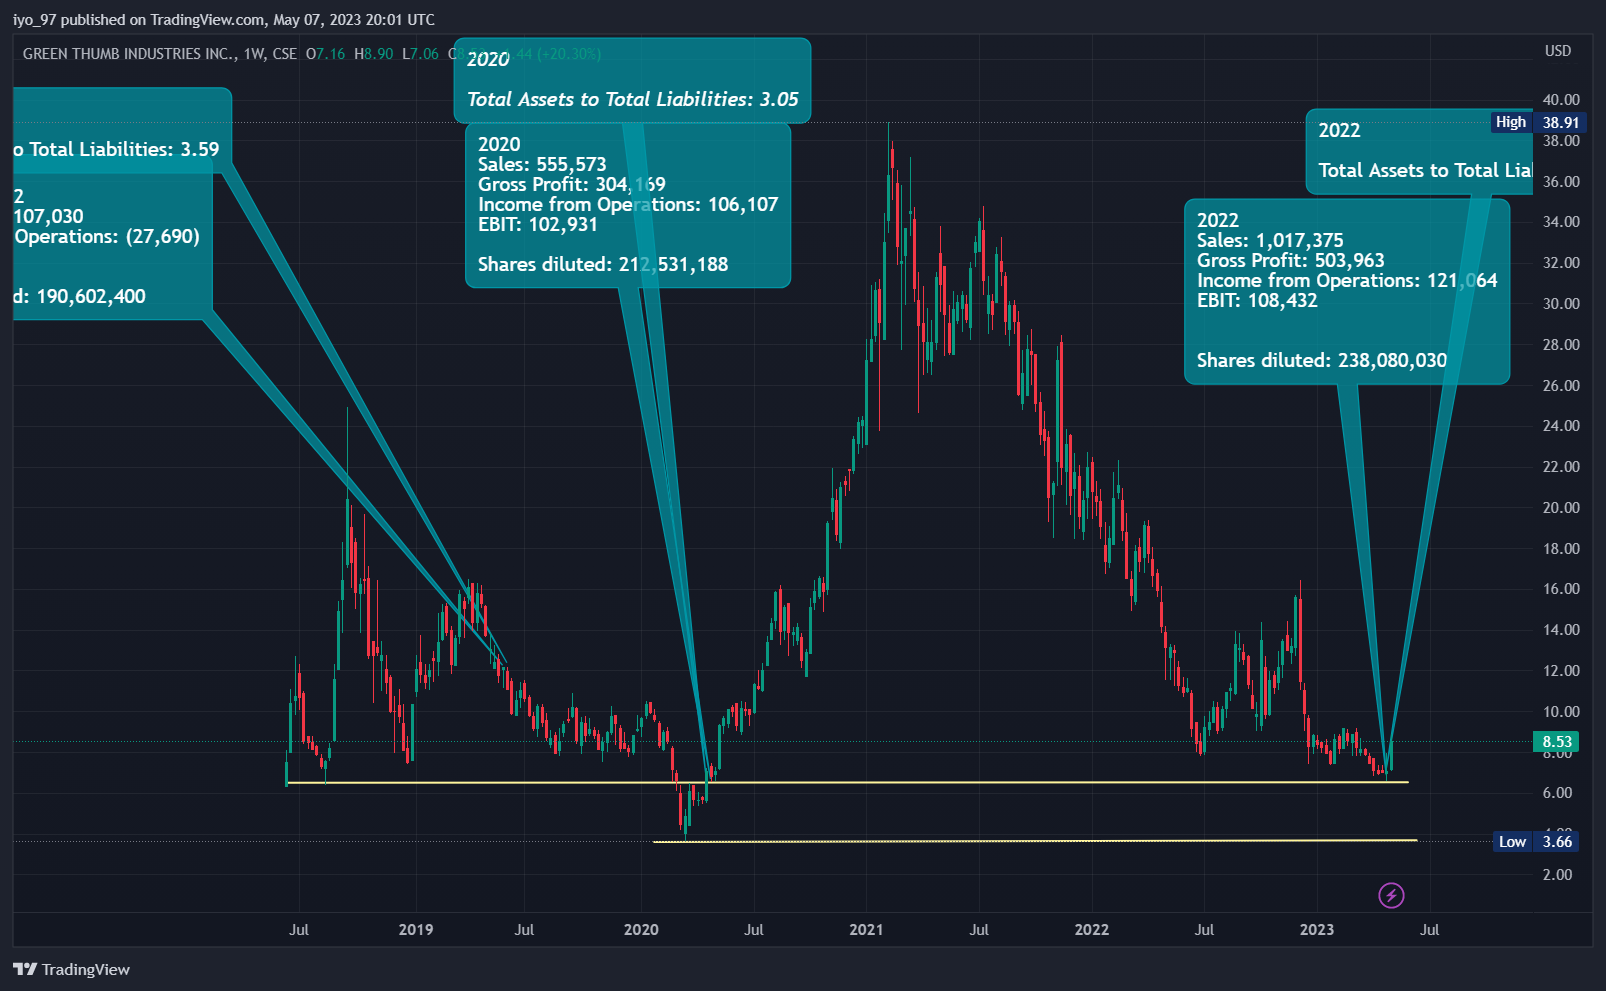The image size is (1606, 991).
Task: Click the 20.00 price axis label
Action: point(1561,508)
